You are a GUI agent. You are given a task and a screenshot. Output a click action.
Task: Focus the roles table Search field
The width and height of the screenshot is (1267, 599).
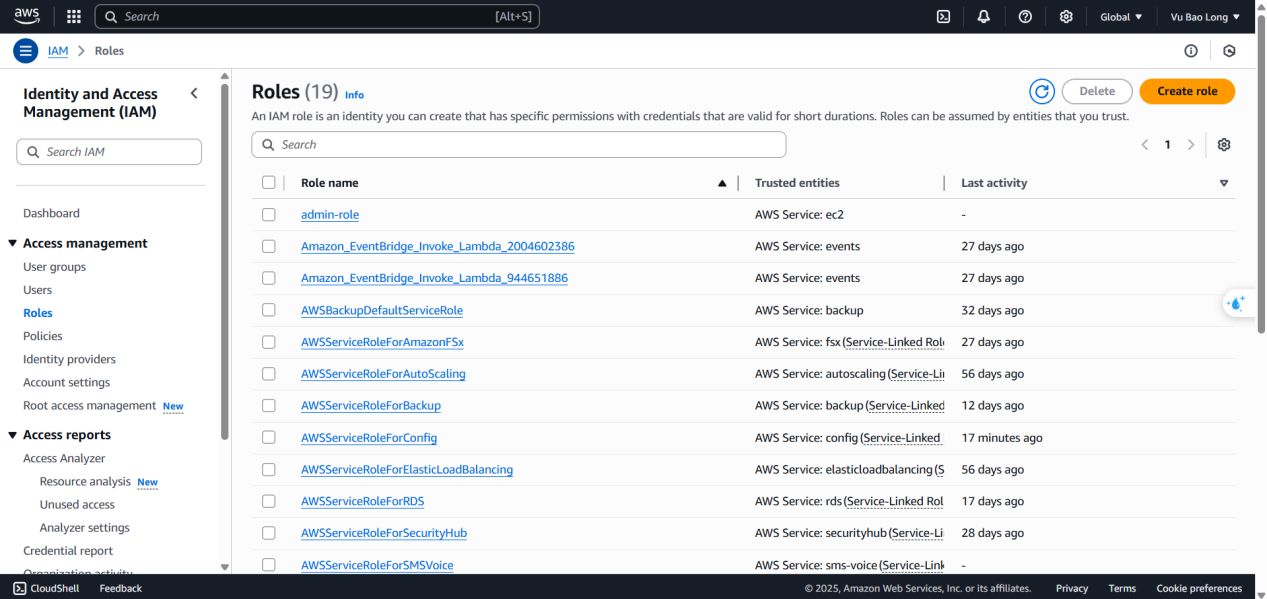pos(519,145)
